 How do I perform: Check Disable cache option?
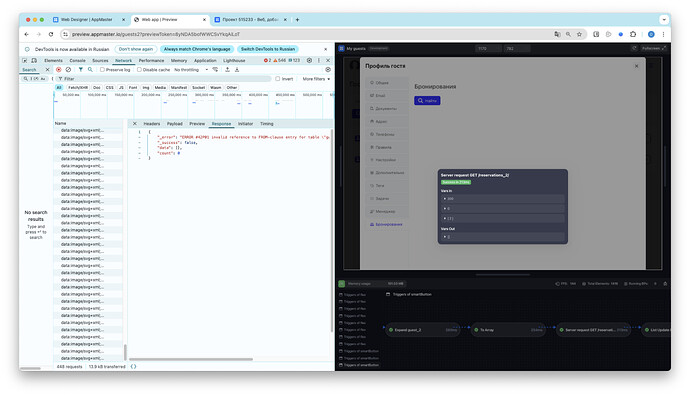[139, 70]
